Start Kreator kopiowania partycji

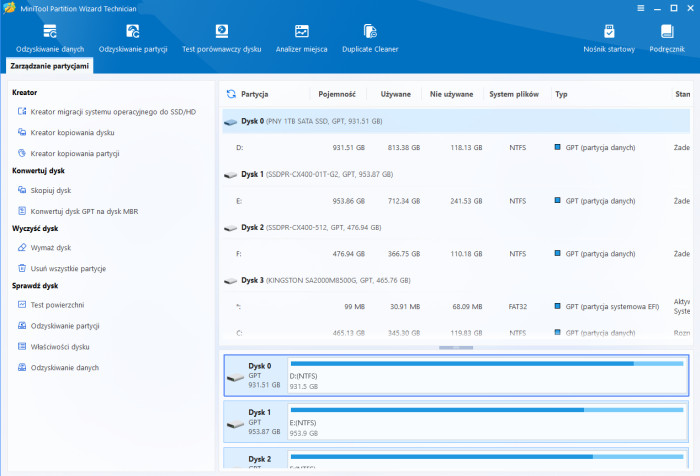pos(75,154)
